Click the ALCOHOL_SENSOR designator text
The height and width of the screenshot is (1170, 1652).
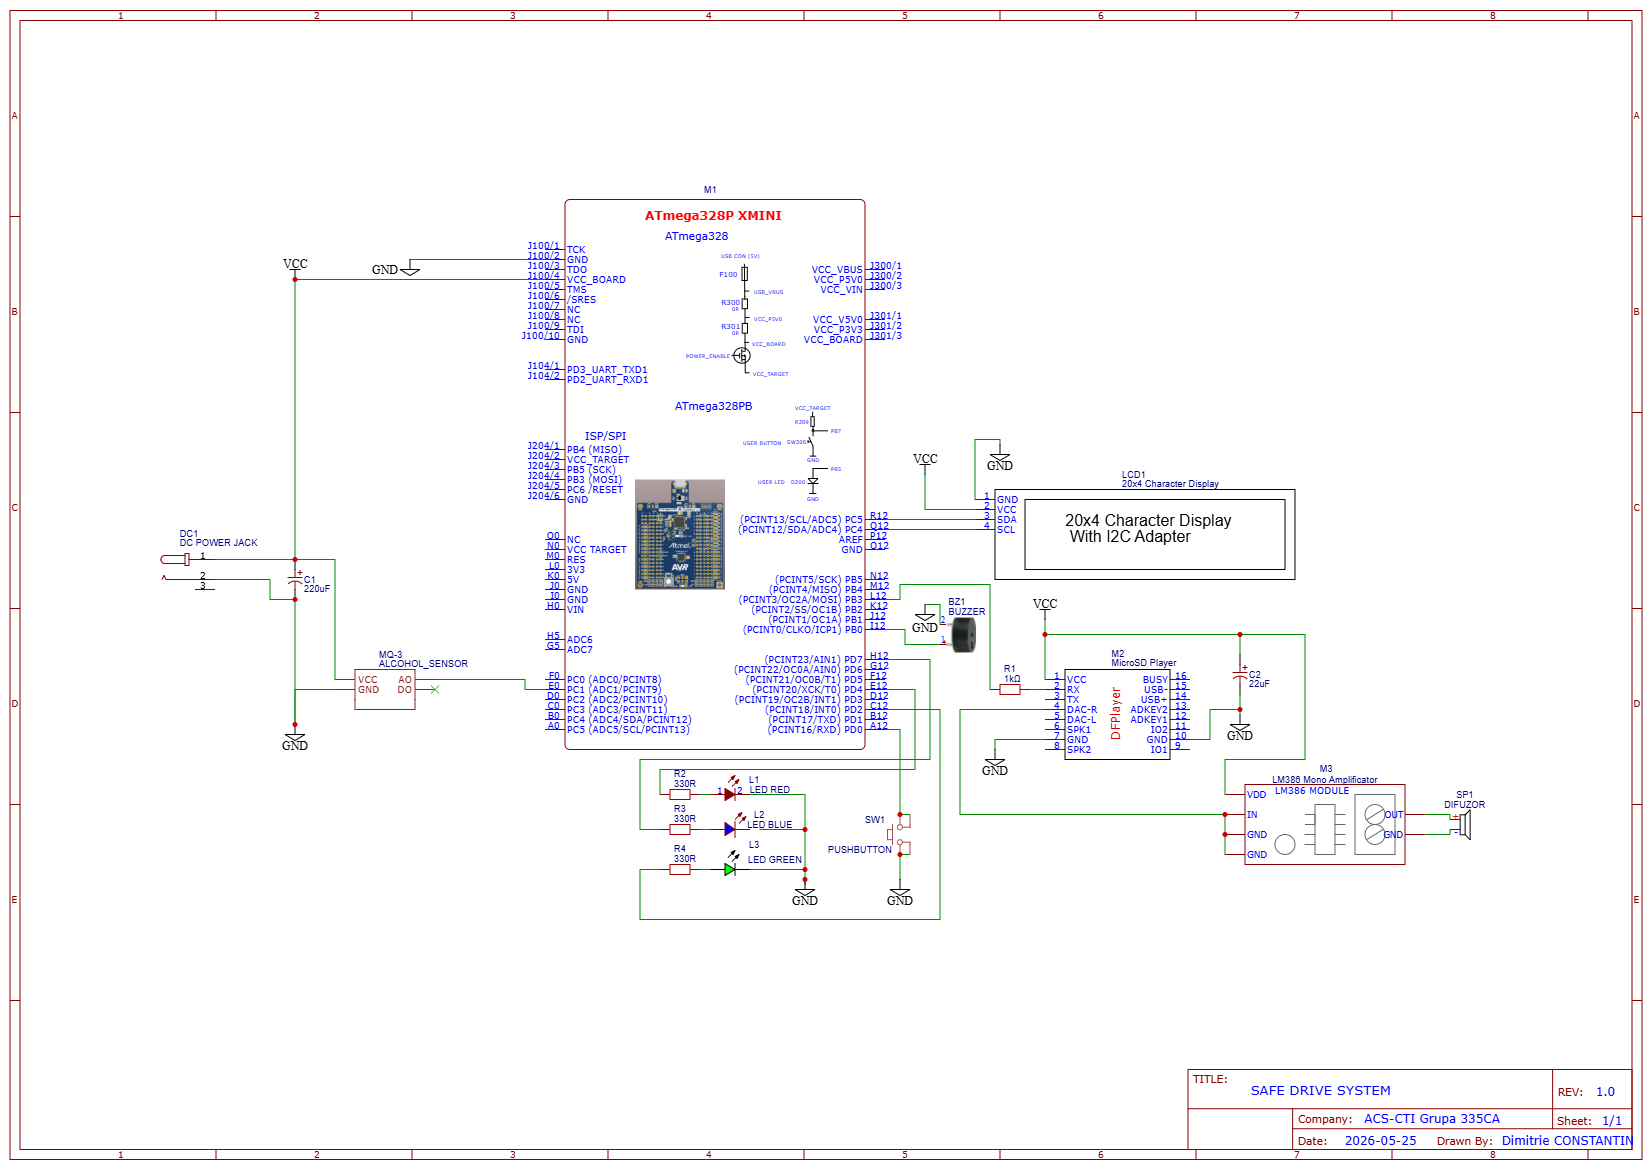click(x=423, y=664)
